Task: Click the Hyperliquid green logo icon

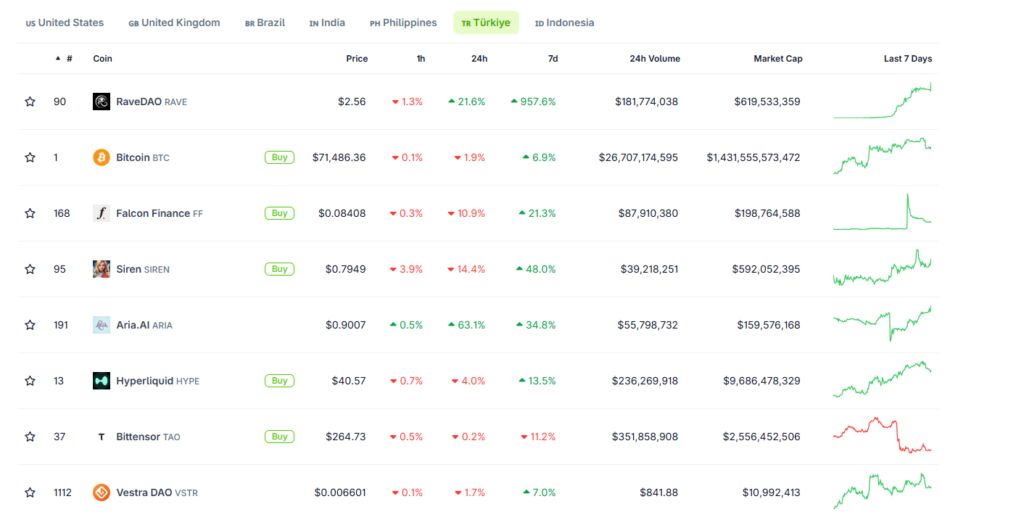Action: [x=101, y=381]
